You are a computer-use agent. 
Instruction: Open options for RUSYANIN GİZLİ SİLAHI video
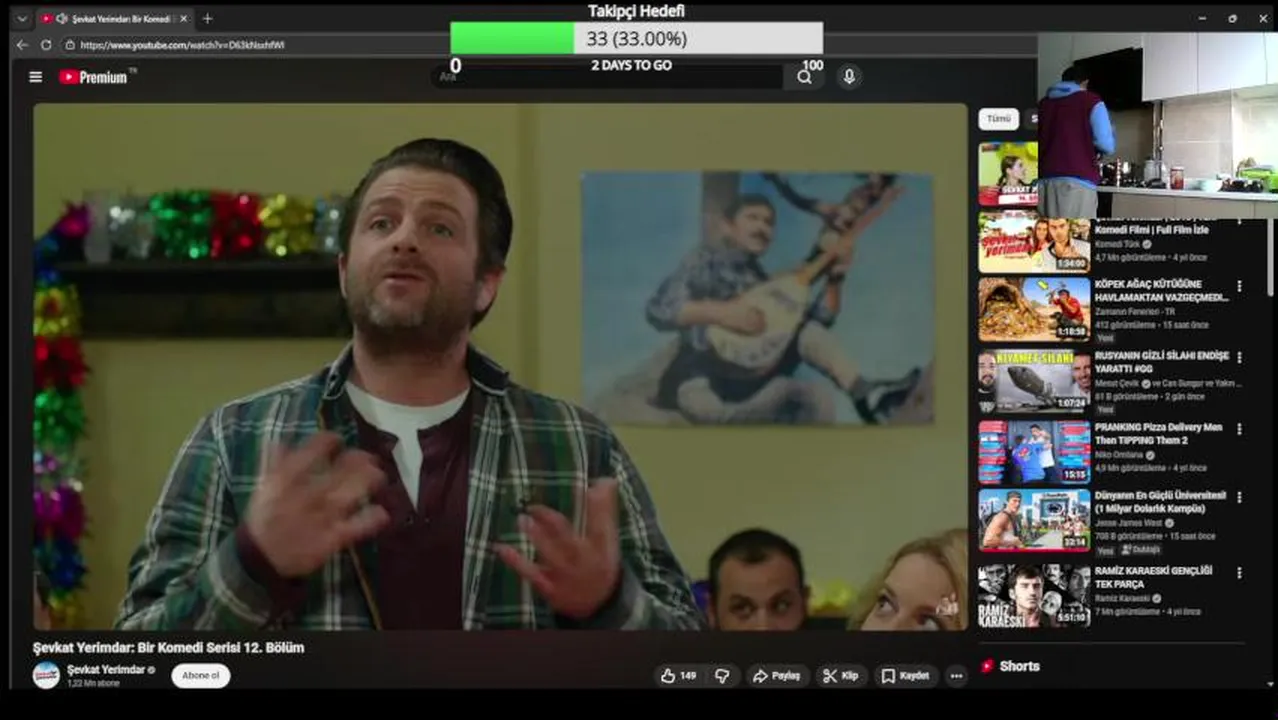click(1239, 357)
